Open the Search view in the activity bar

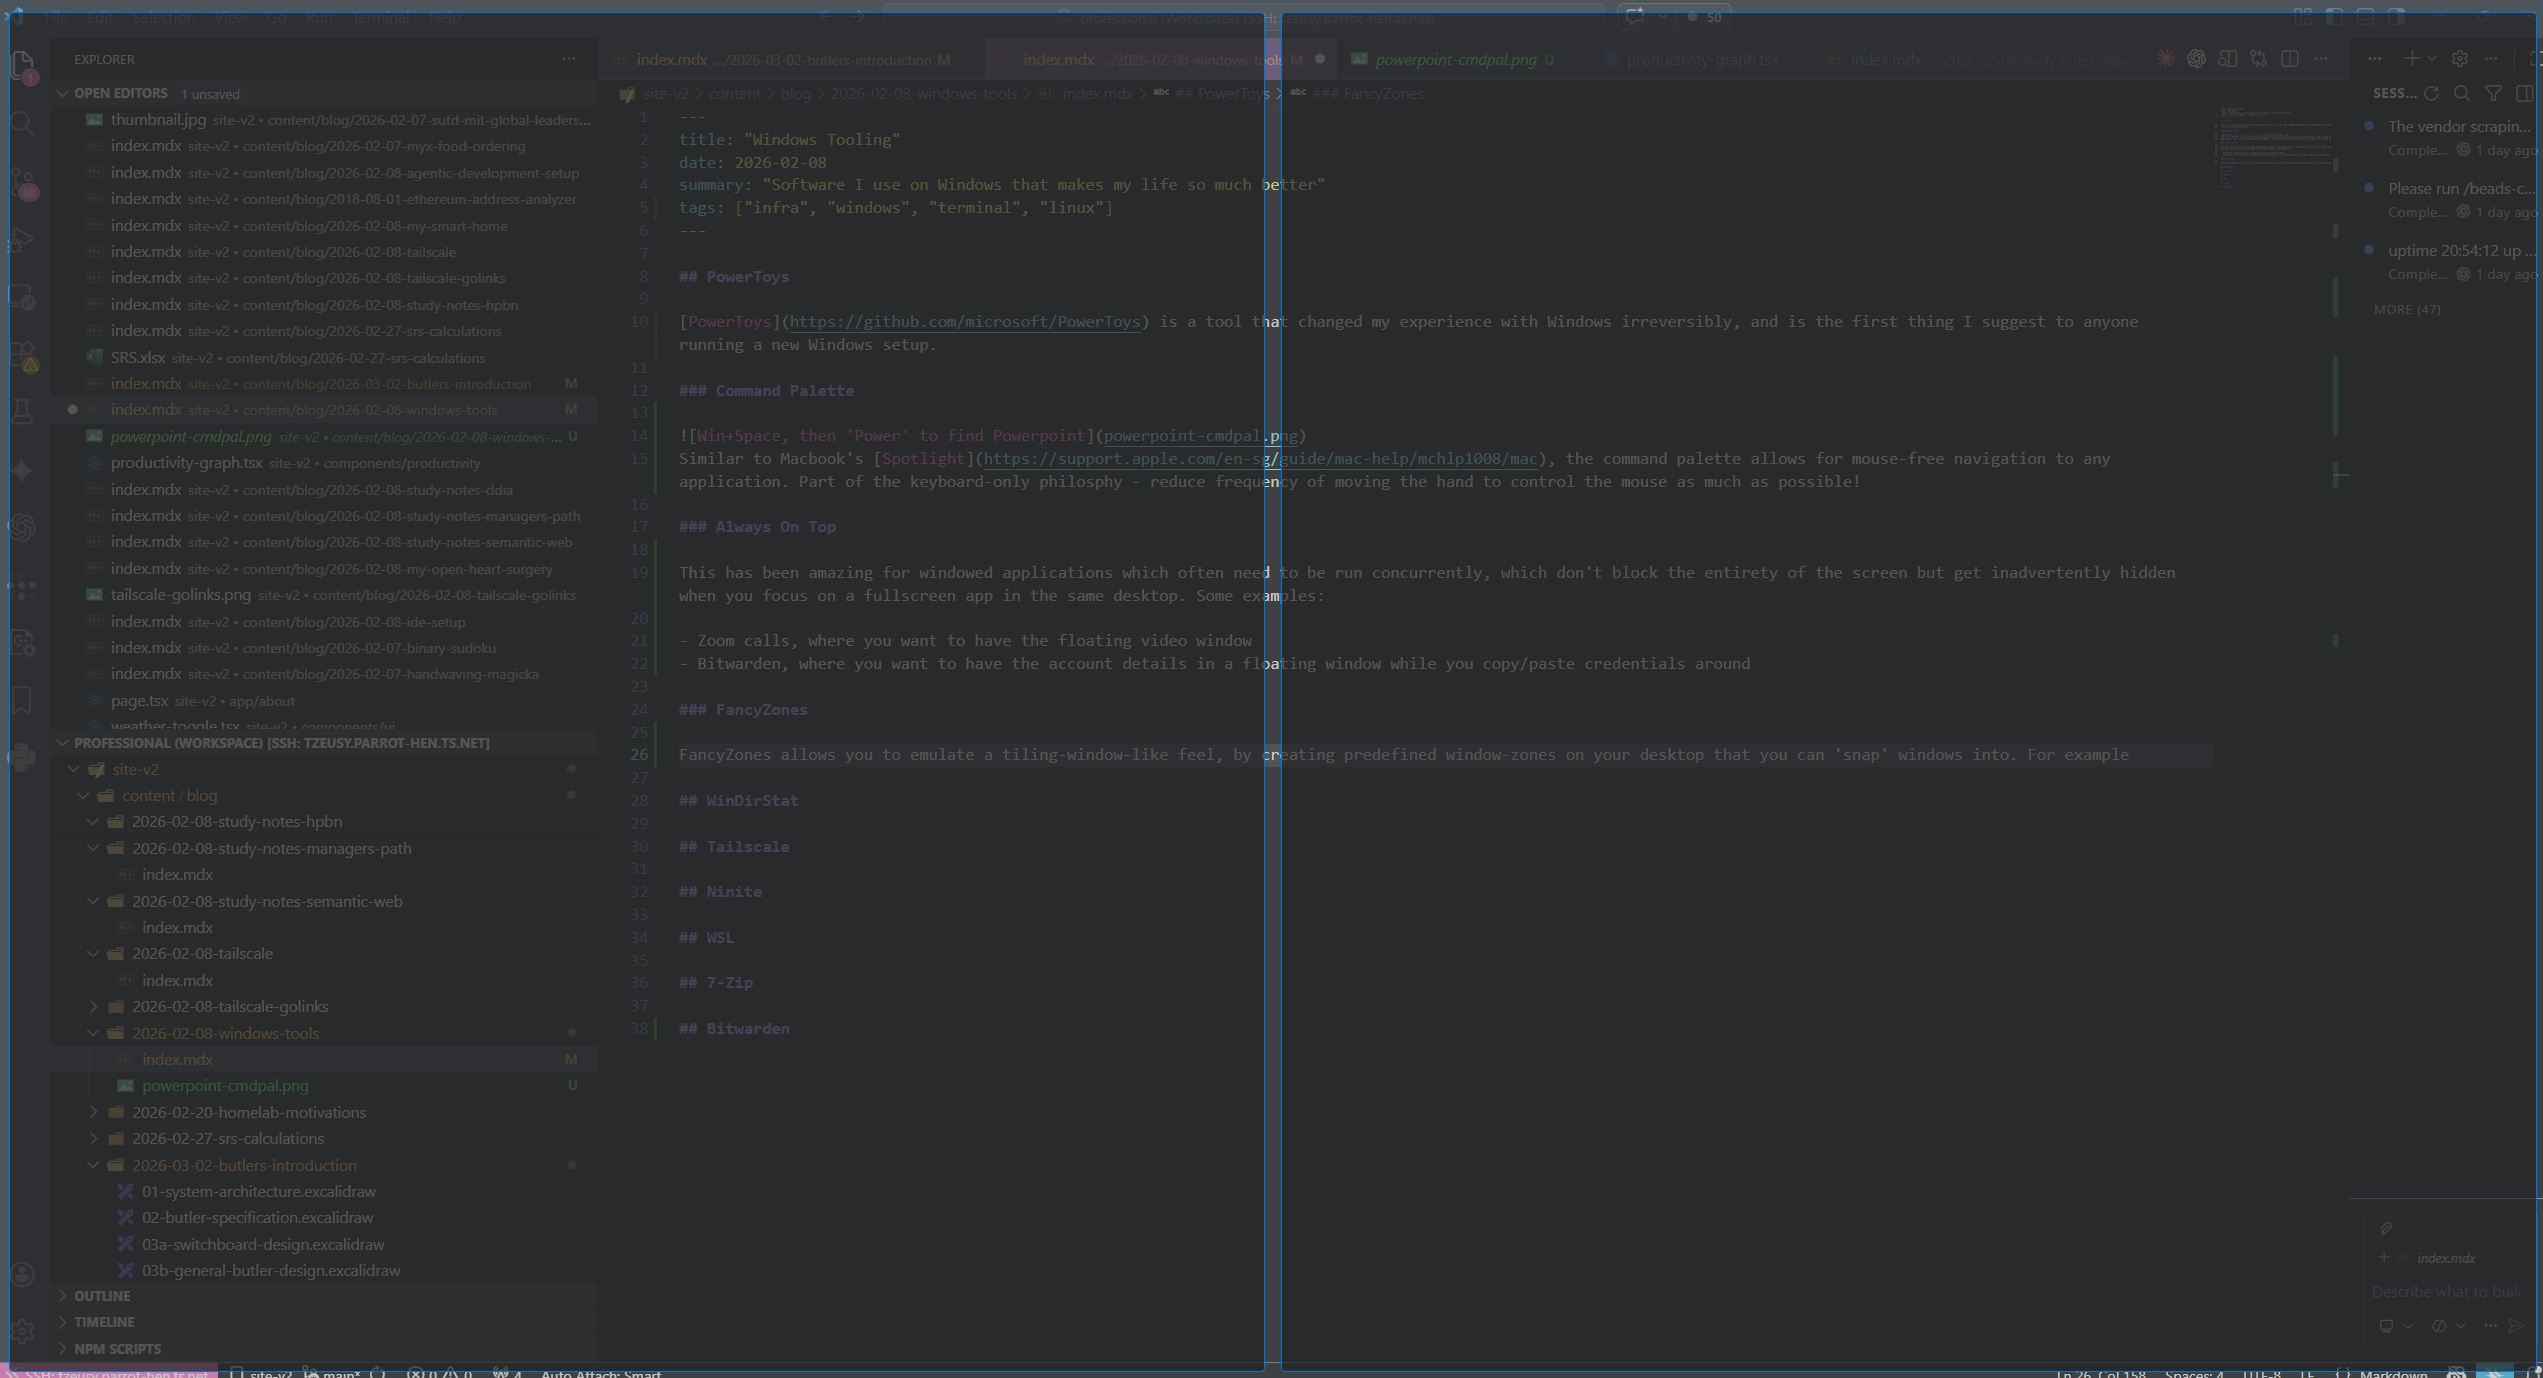[23, 123]
